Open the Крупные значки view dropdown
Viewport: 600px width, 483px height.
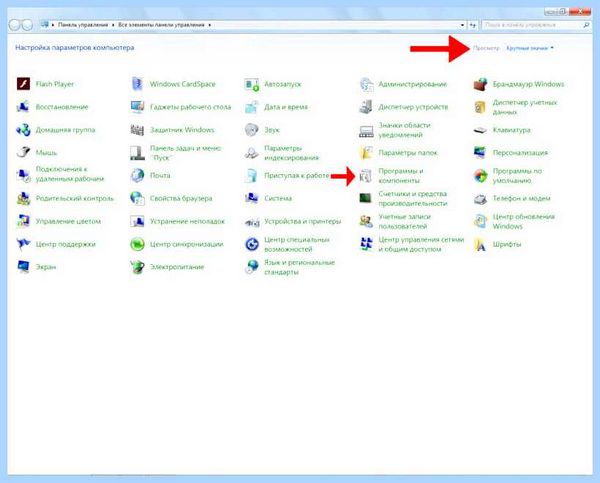pyautogui.click(x=530, y=48)
